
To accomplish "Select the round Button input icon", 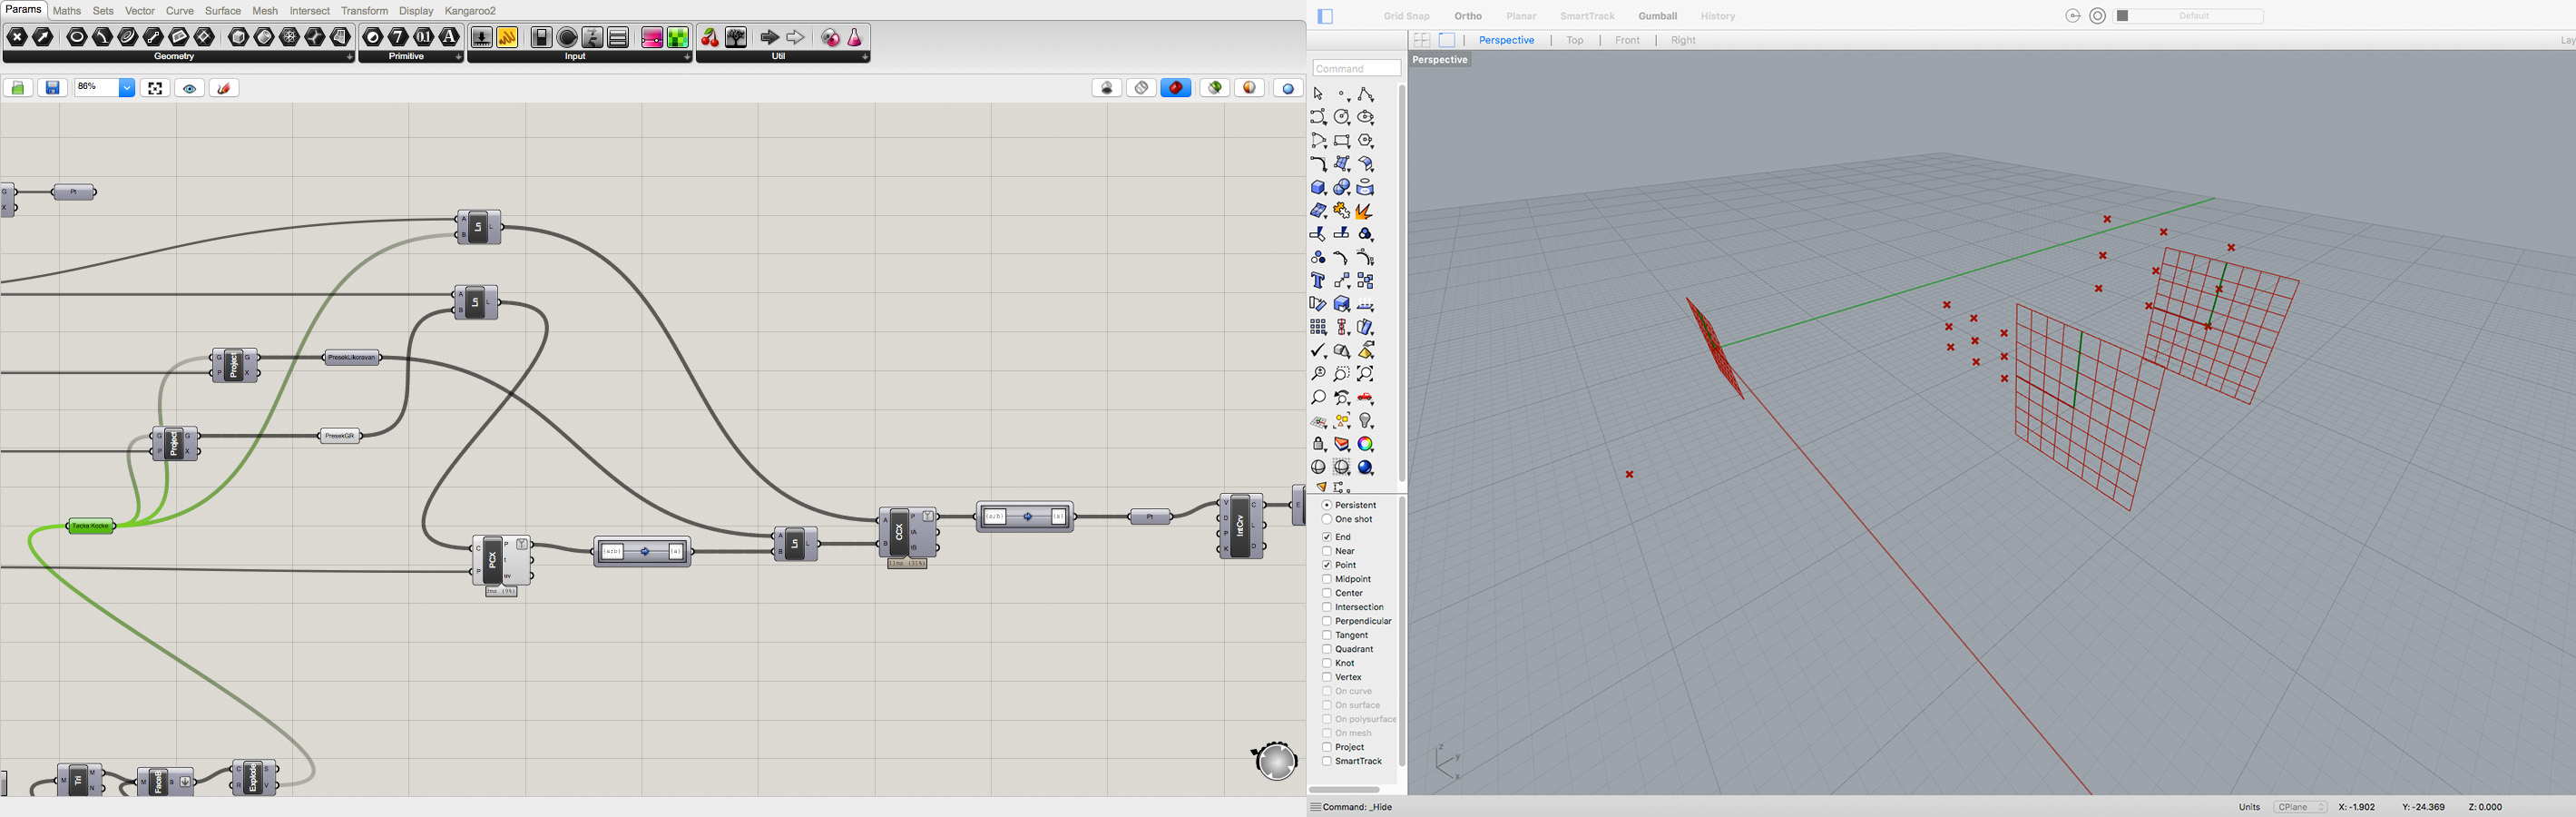I will [567, 37].
